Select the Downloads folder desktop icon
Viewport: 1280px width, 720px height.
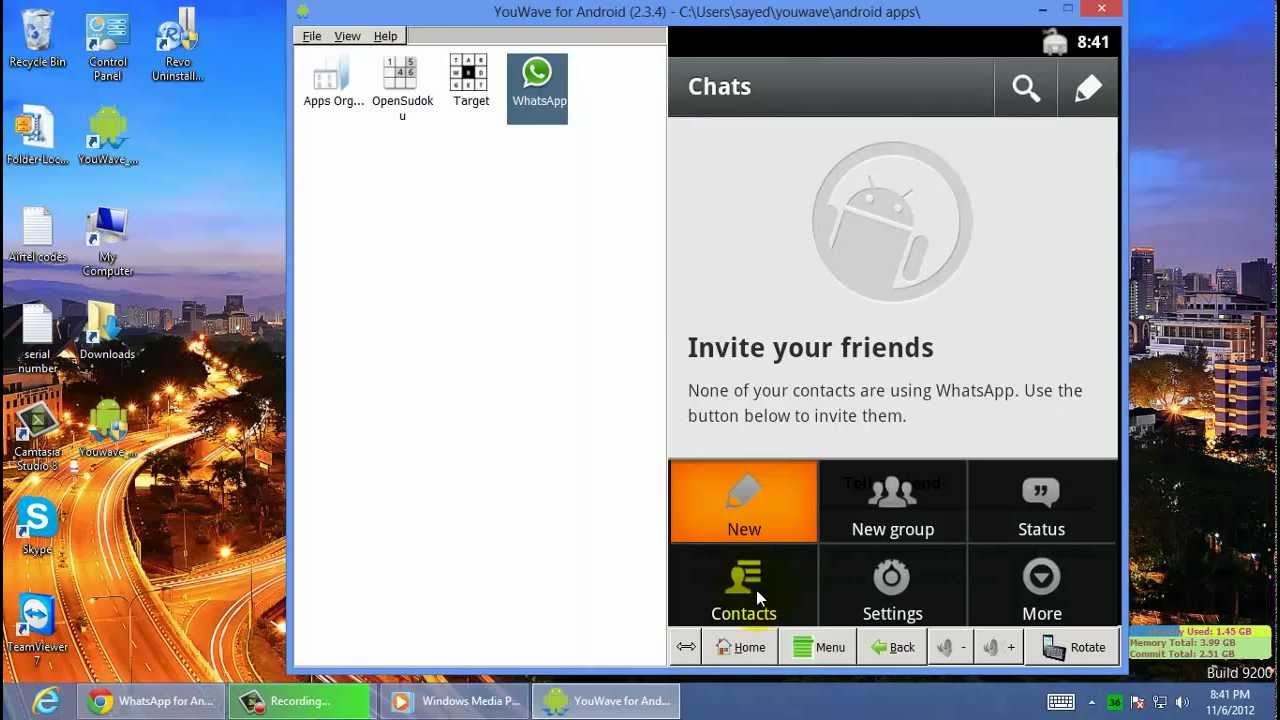click(107, 331)
